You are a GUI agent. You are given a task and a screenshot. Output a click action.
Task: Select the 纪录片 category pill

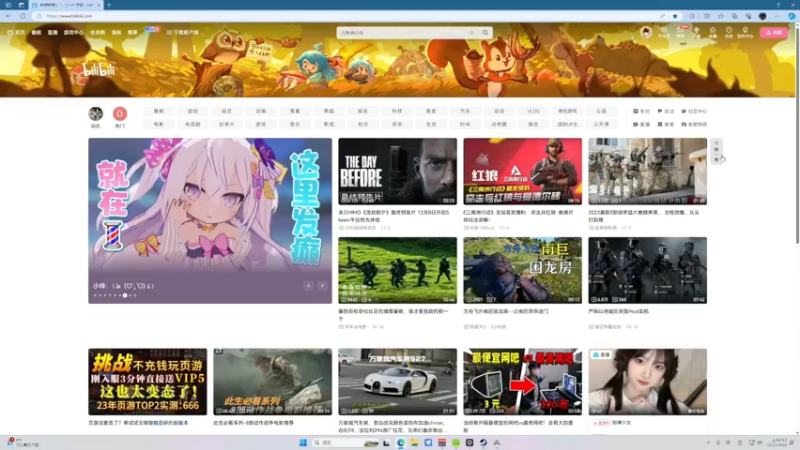tap(227, 124)
